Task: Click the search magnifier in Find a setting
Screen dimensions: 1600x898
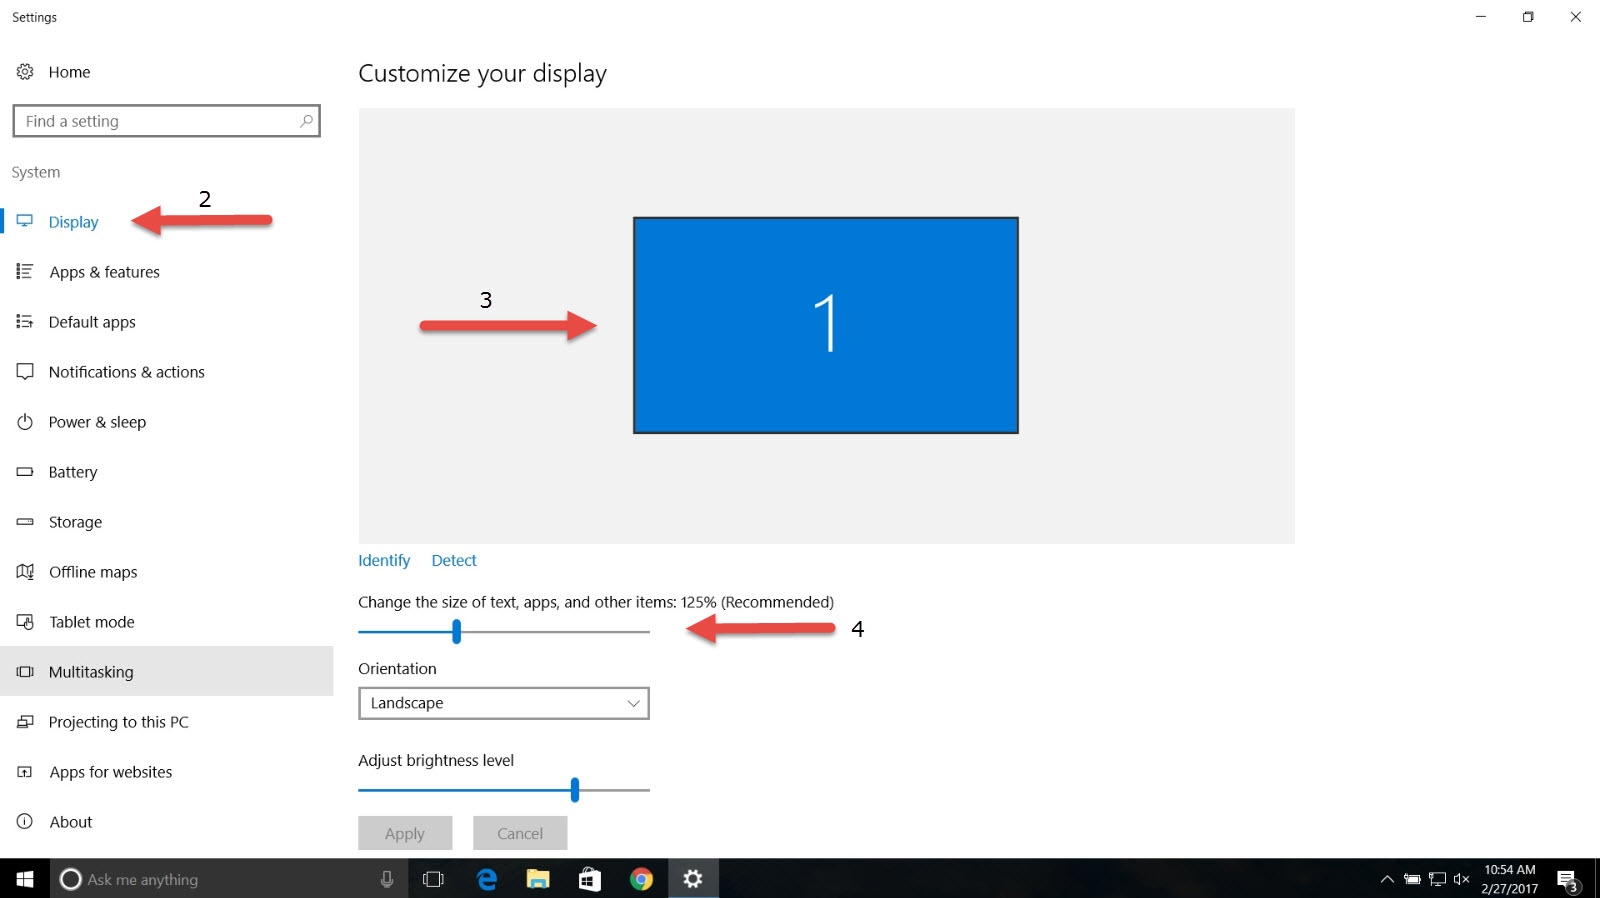Action: 306,121
